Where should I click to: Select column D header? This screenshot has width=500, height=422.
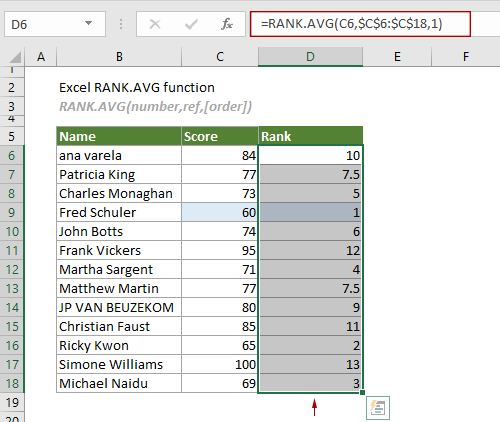point(310,57)
